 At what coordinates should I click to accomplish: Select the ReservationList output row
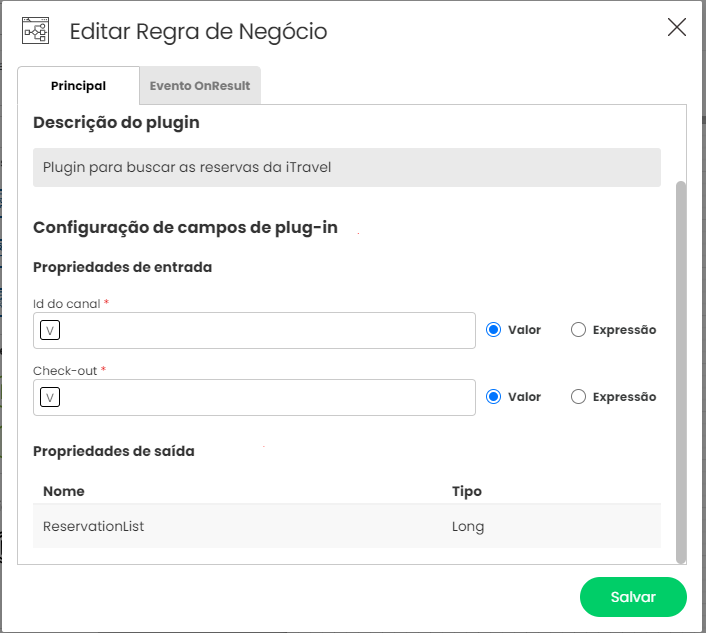347,526
